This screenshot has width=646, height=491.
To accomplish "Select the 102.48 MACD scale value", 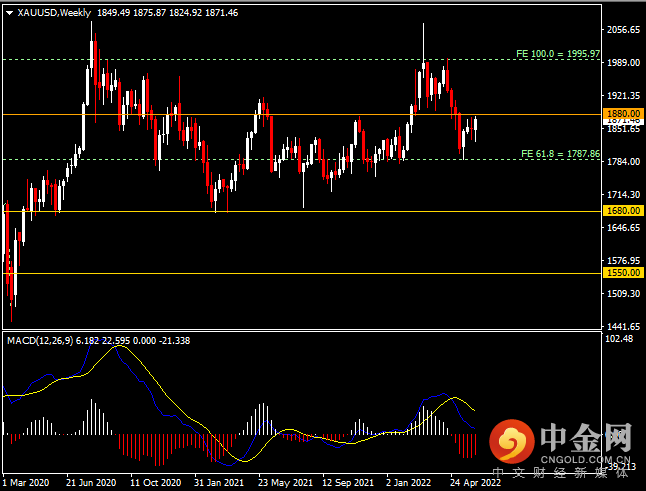I will (620, 339).
